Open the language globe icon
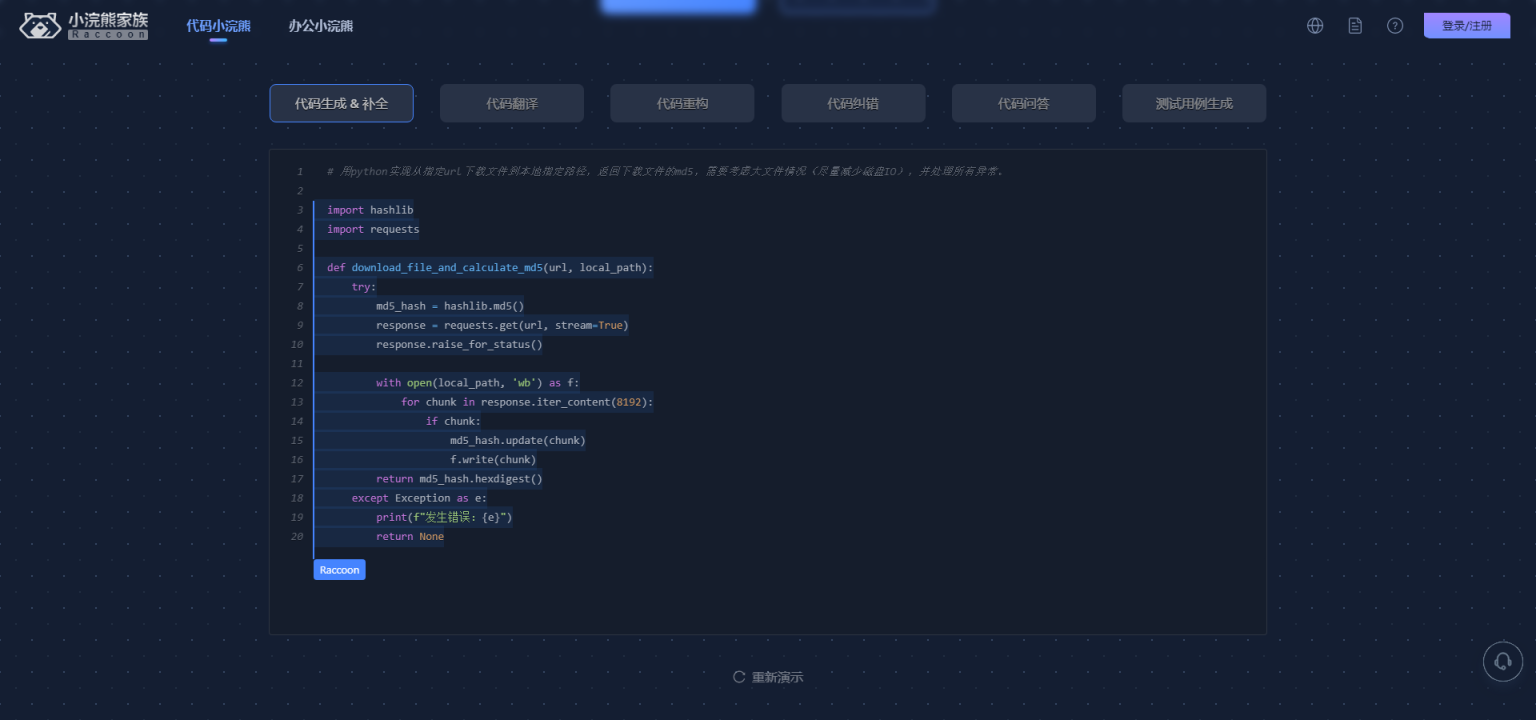 pyautogui.click(x=1315, y=26)
